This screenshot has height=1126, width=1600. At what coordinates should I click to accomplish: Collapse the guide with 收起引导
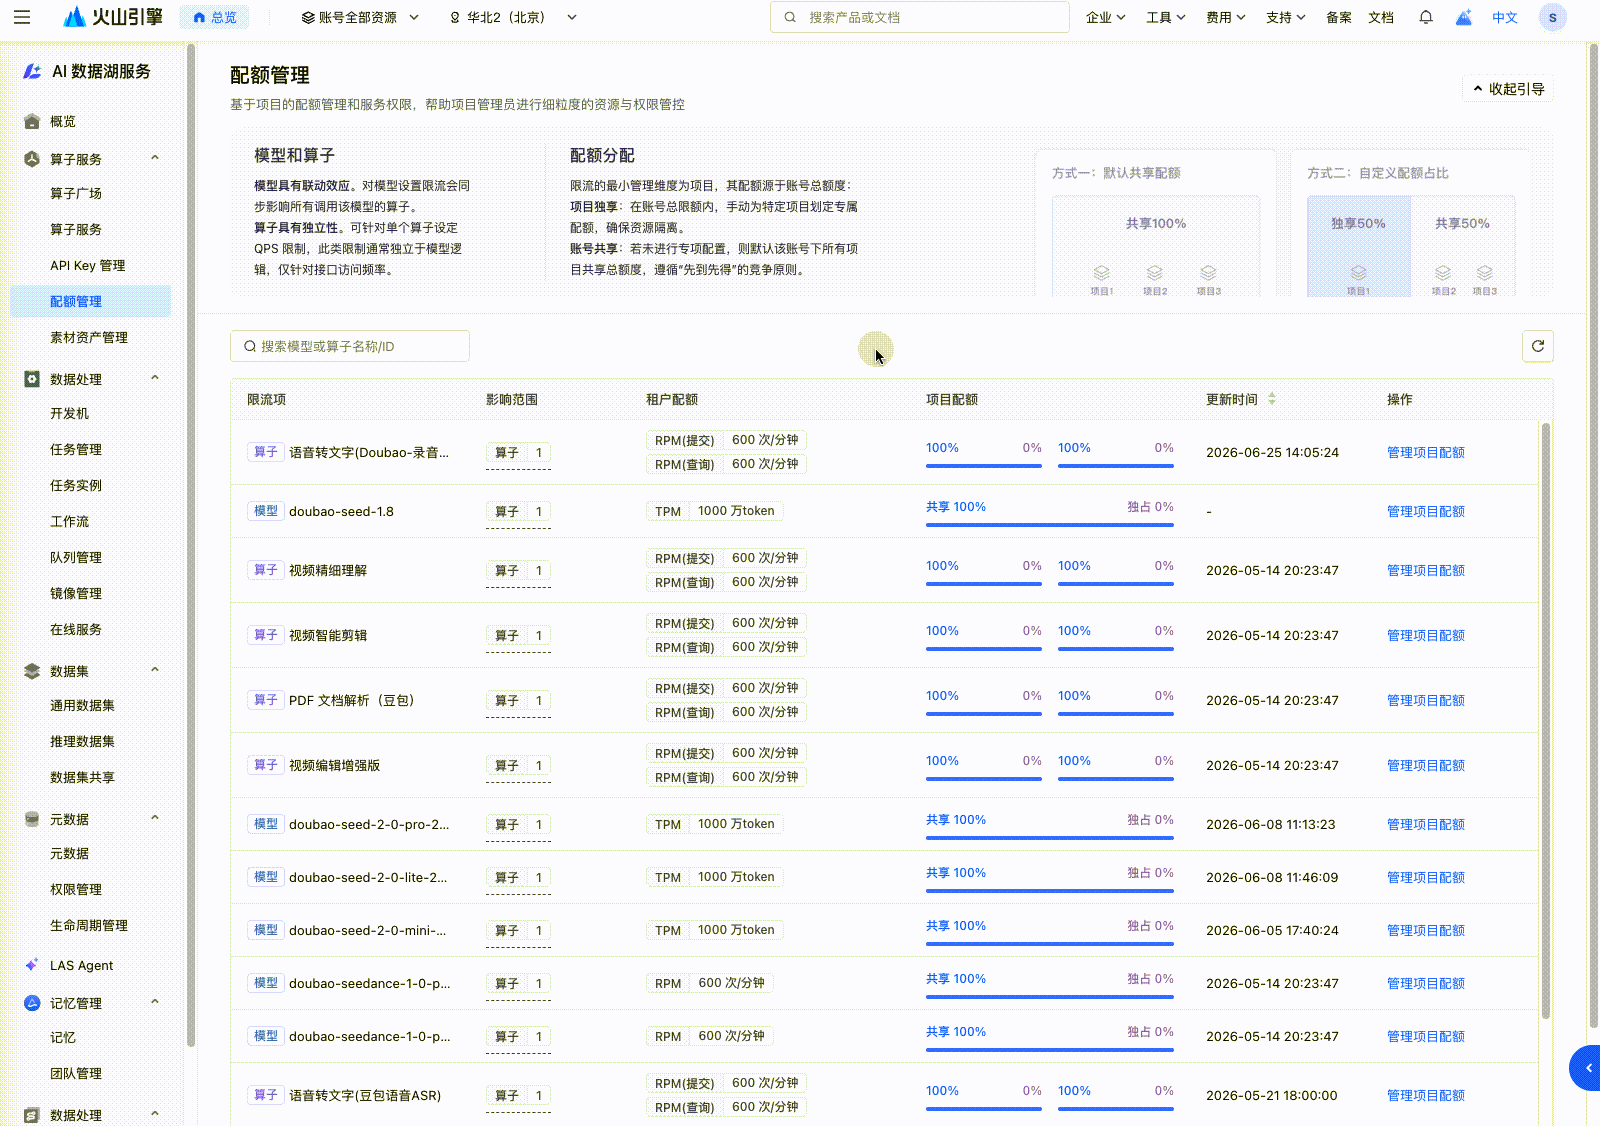[1508, 89]
